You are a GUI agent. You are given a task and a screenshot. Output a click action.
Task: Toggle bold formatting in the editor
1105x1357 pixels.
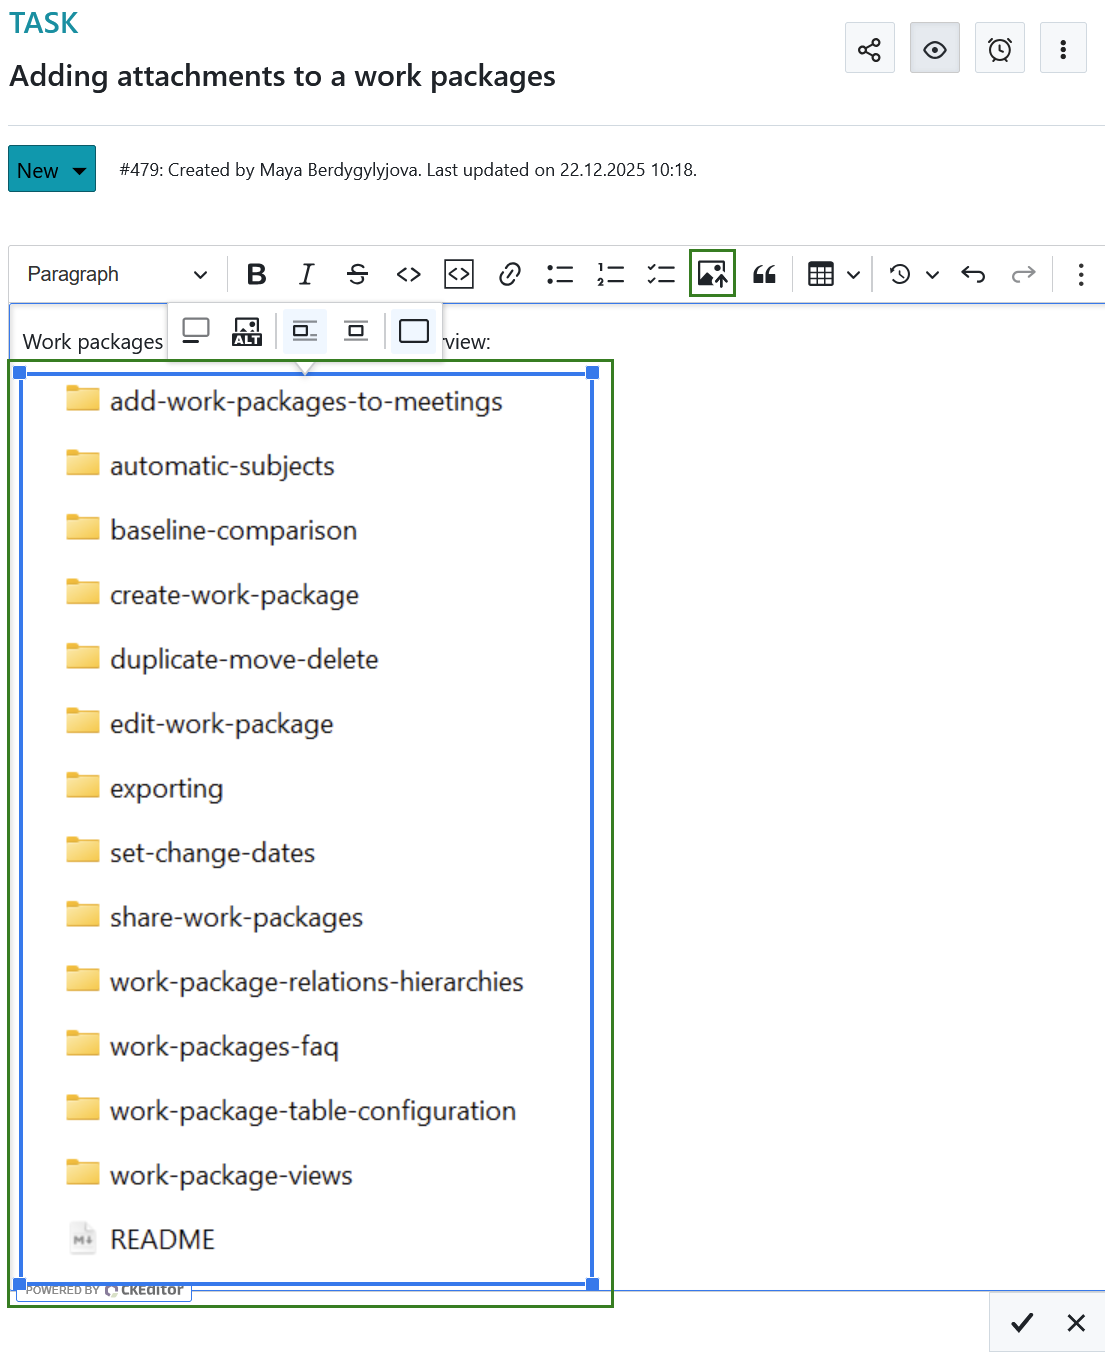tap(256, 273)
